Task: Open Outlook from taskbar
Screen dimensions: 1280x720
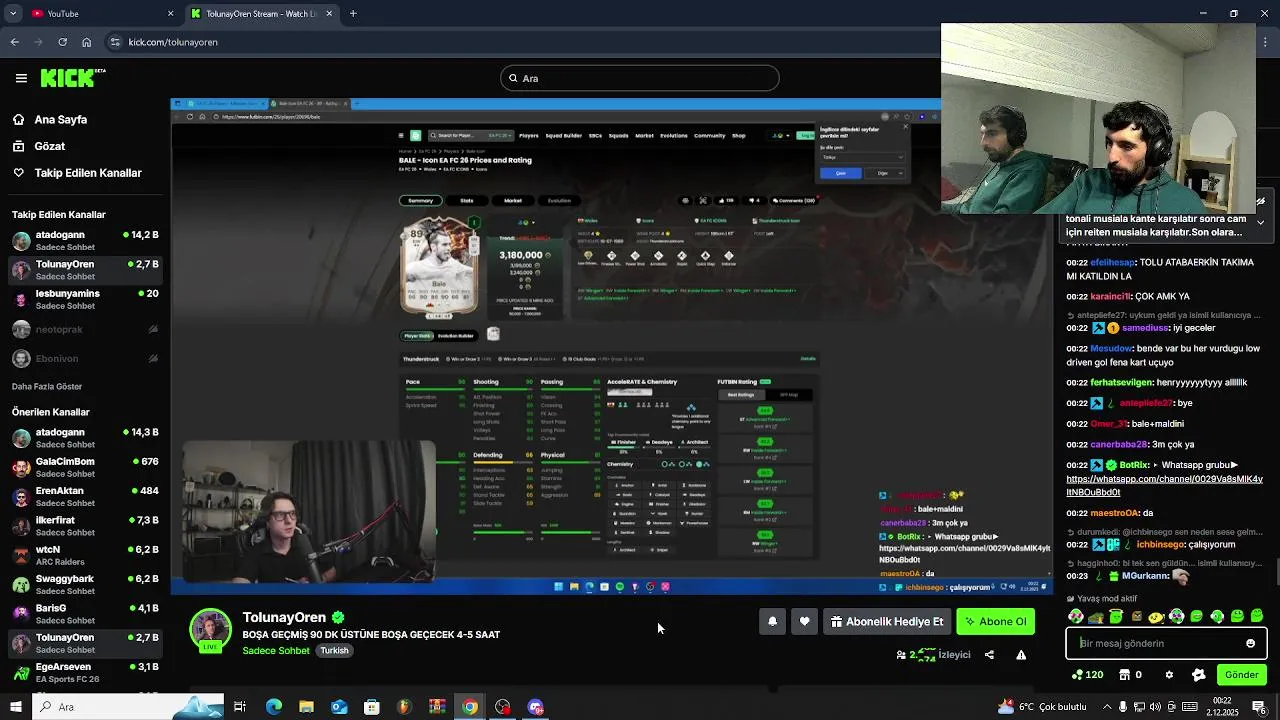Action: point(339,707)
